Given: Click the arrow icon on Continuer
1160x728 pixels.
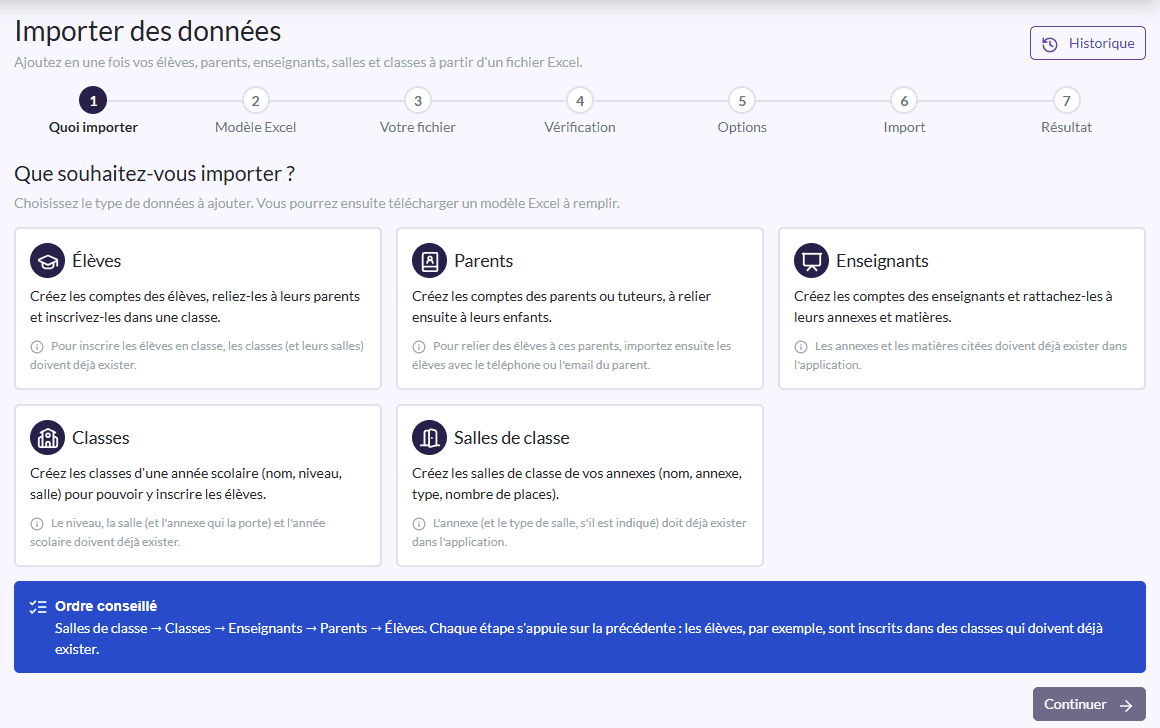Looking at the screenshot, I should pos(1126,705).
